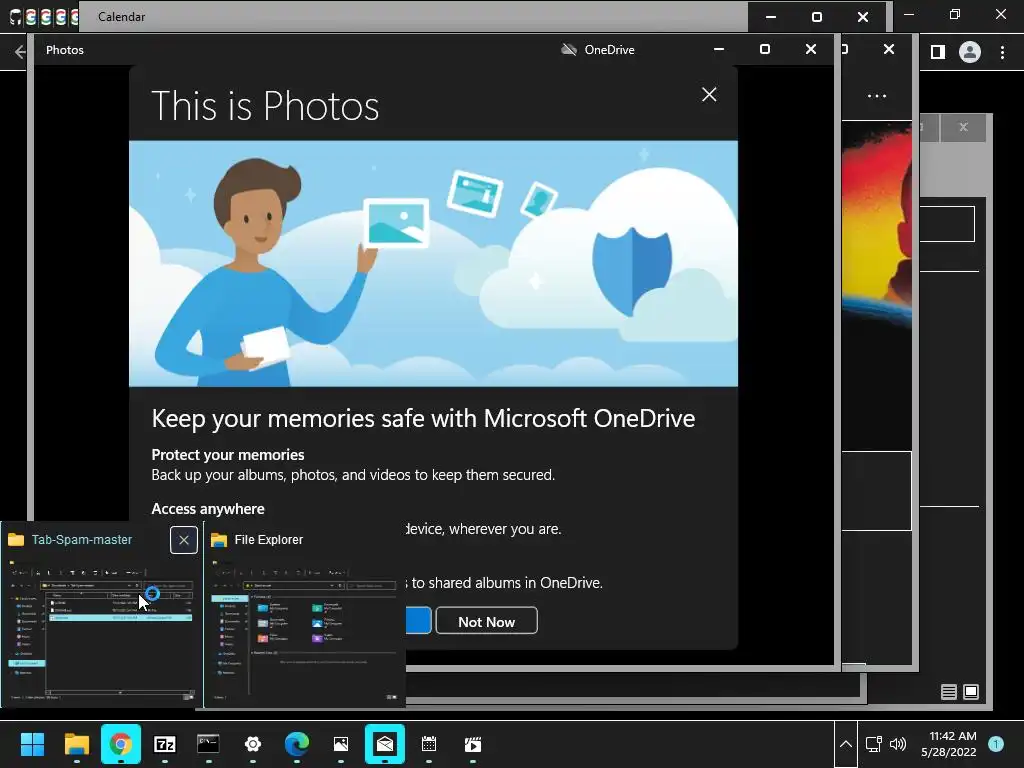
Task: Click Google Chrome taskbar icon
Action: point(120,744)
